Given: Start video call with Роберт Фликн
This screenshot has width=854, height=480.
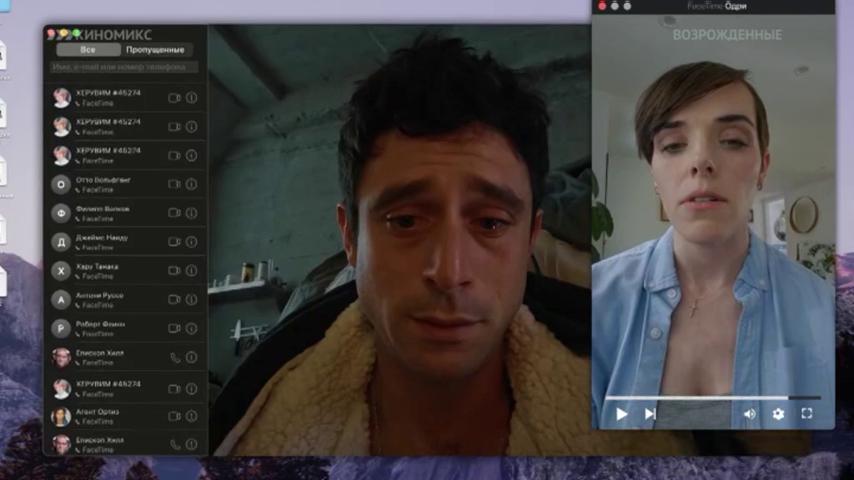Looking at the screenshot, I should click(x=174, y=328).
